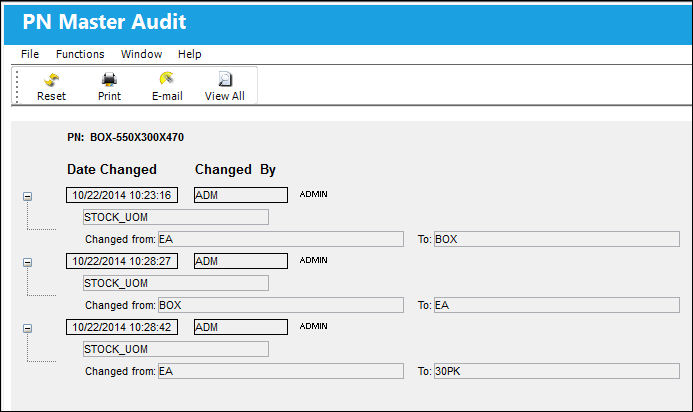Viewport: 693px width, 412px height.
Task: Open the Window menu
Action: (141, 54)
